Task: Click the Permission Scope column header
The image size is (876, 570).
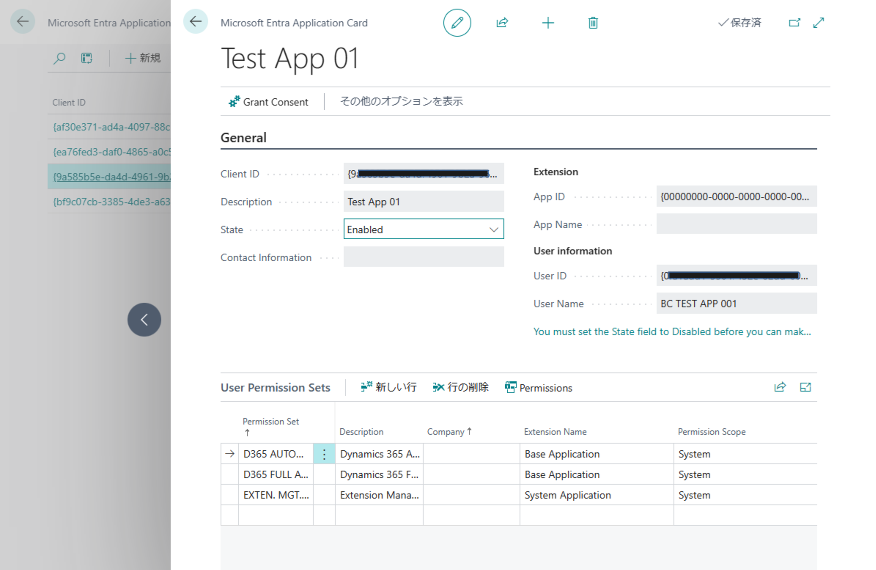Action: pos(712,431)
